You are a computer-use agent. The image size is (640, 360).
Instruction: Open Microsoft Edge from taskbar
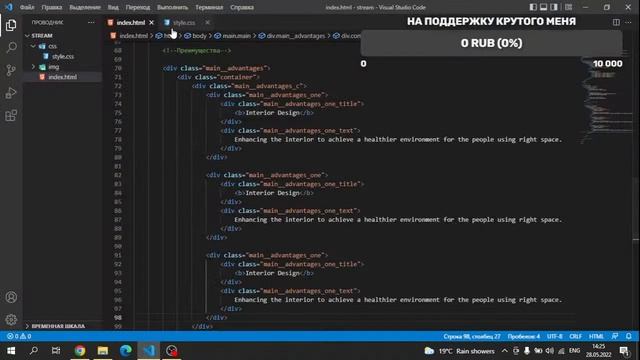[126, 351]
